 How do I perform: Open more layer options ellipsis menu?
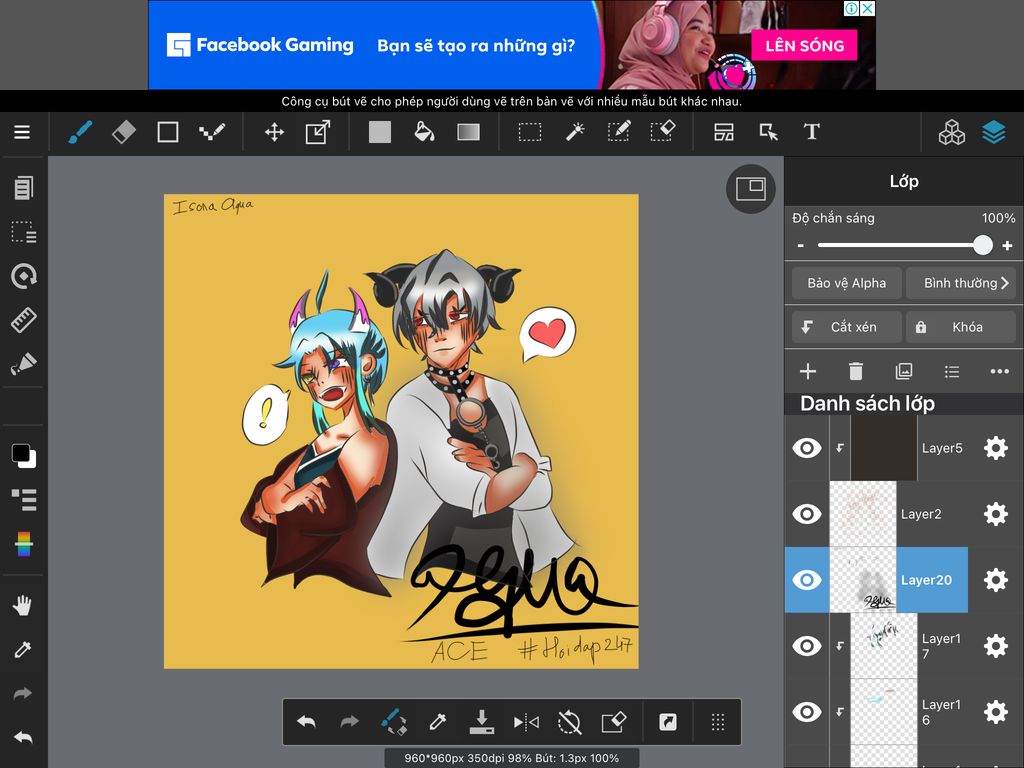pyautogui.click(x=1000, y=372)
